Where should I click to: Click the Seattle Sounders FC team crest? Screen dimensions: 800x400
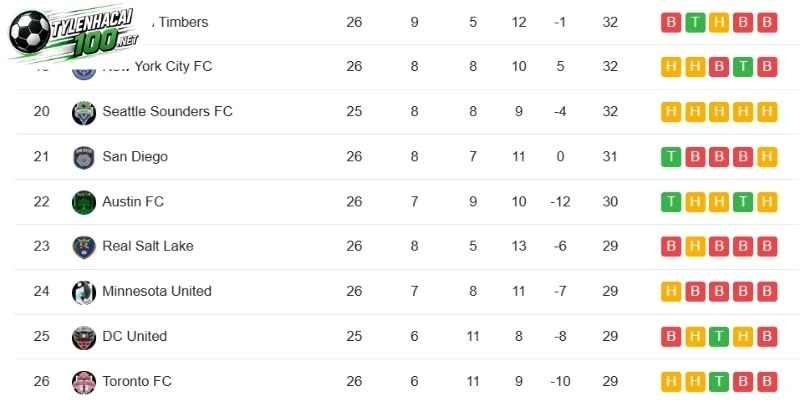coord(84,113)
